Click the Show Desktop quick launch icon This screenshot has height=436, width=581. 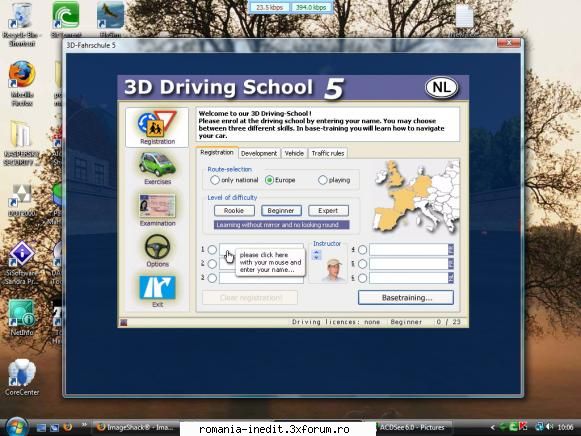click(41, 427)
